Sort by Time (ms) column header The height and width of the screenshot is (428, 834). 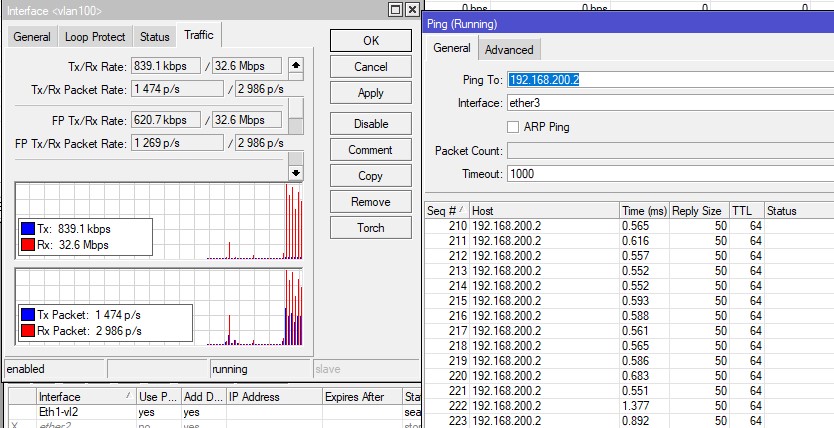click(644, 211)
